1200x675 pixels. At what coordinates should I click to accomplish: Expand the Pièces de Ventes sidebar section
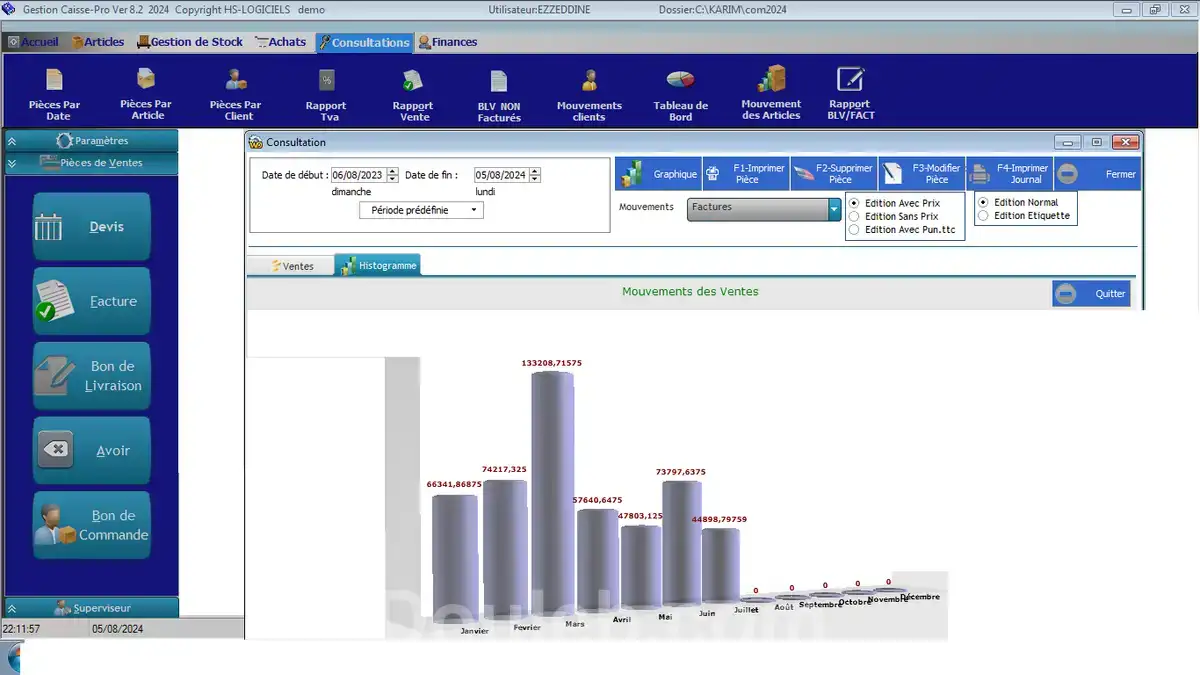91,161
